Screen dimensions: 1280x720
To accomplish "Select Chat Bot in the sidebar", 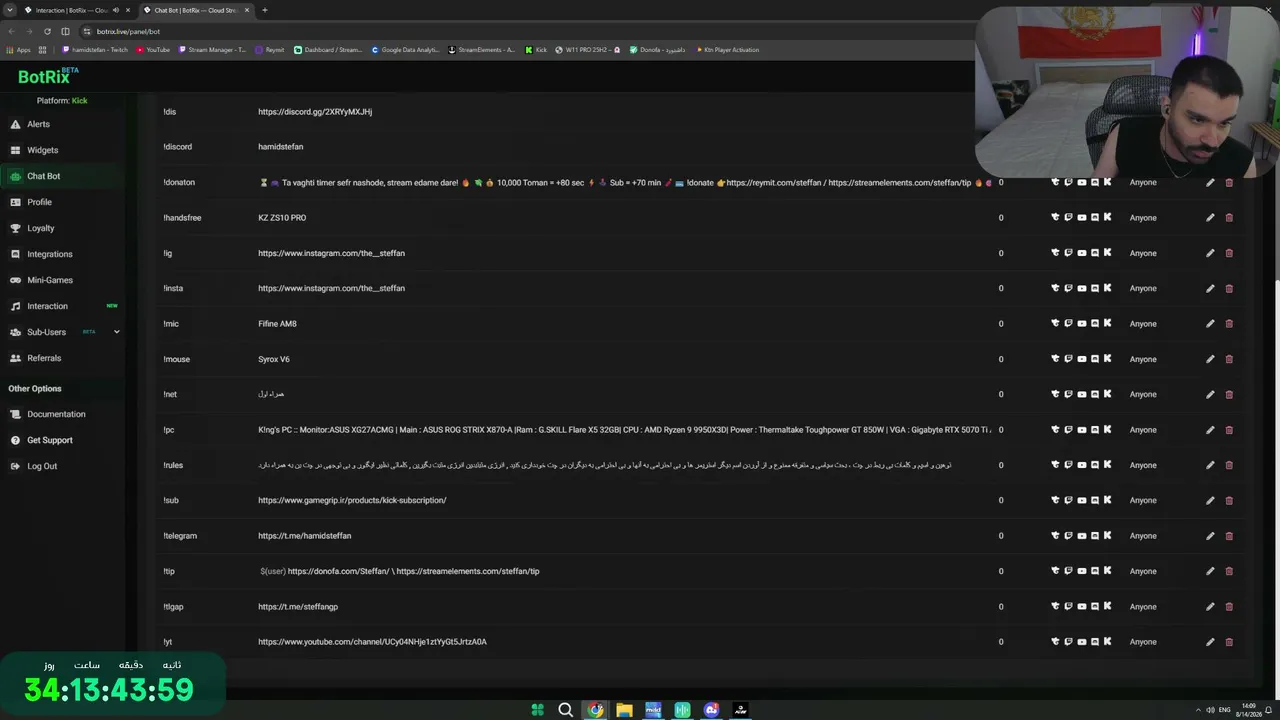I will pyautogui.click(x=43, y=176).
